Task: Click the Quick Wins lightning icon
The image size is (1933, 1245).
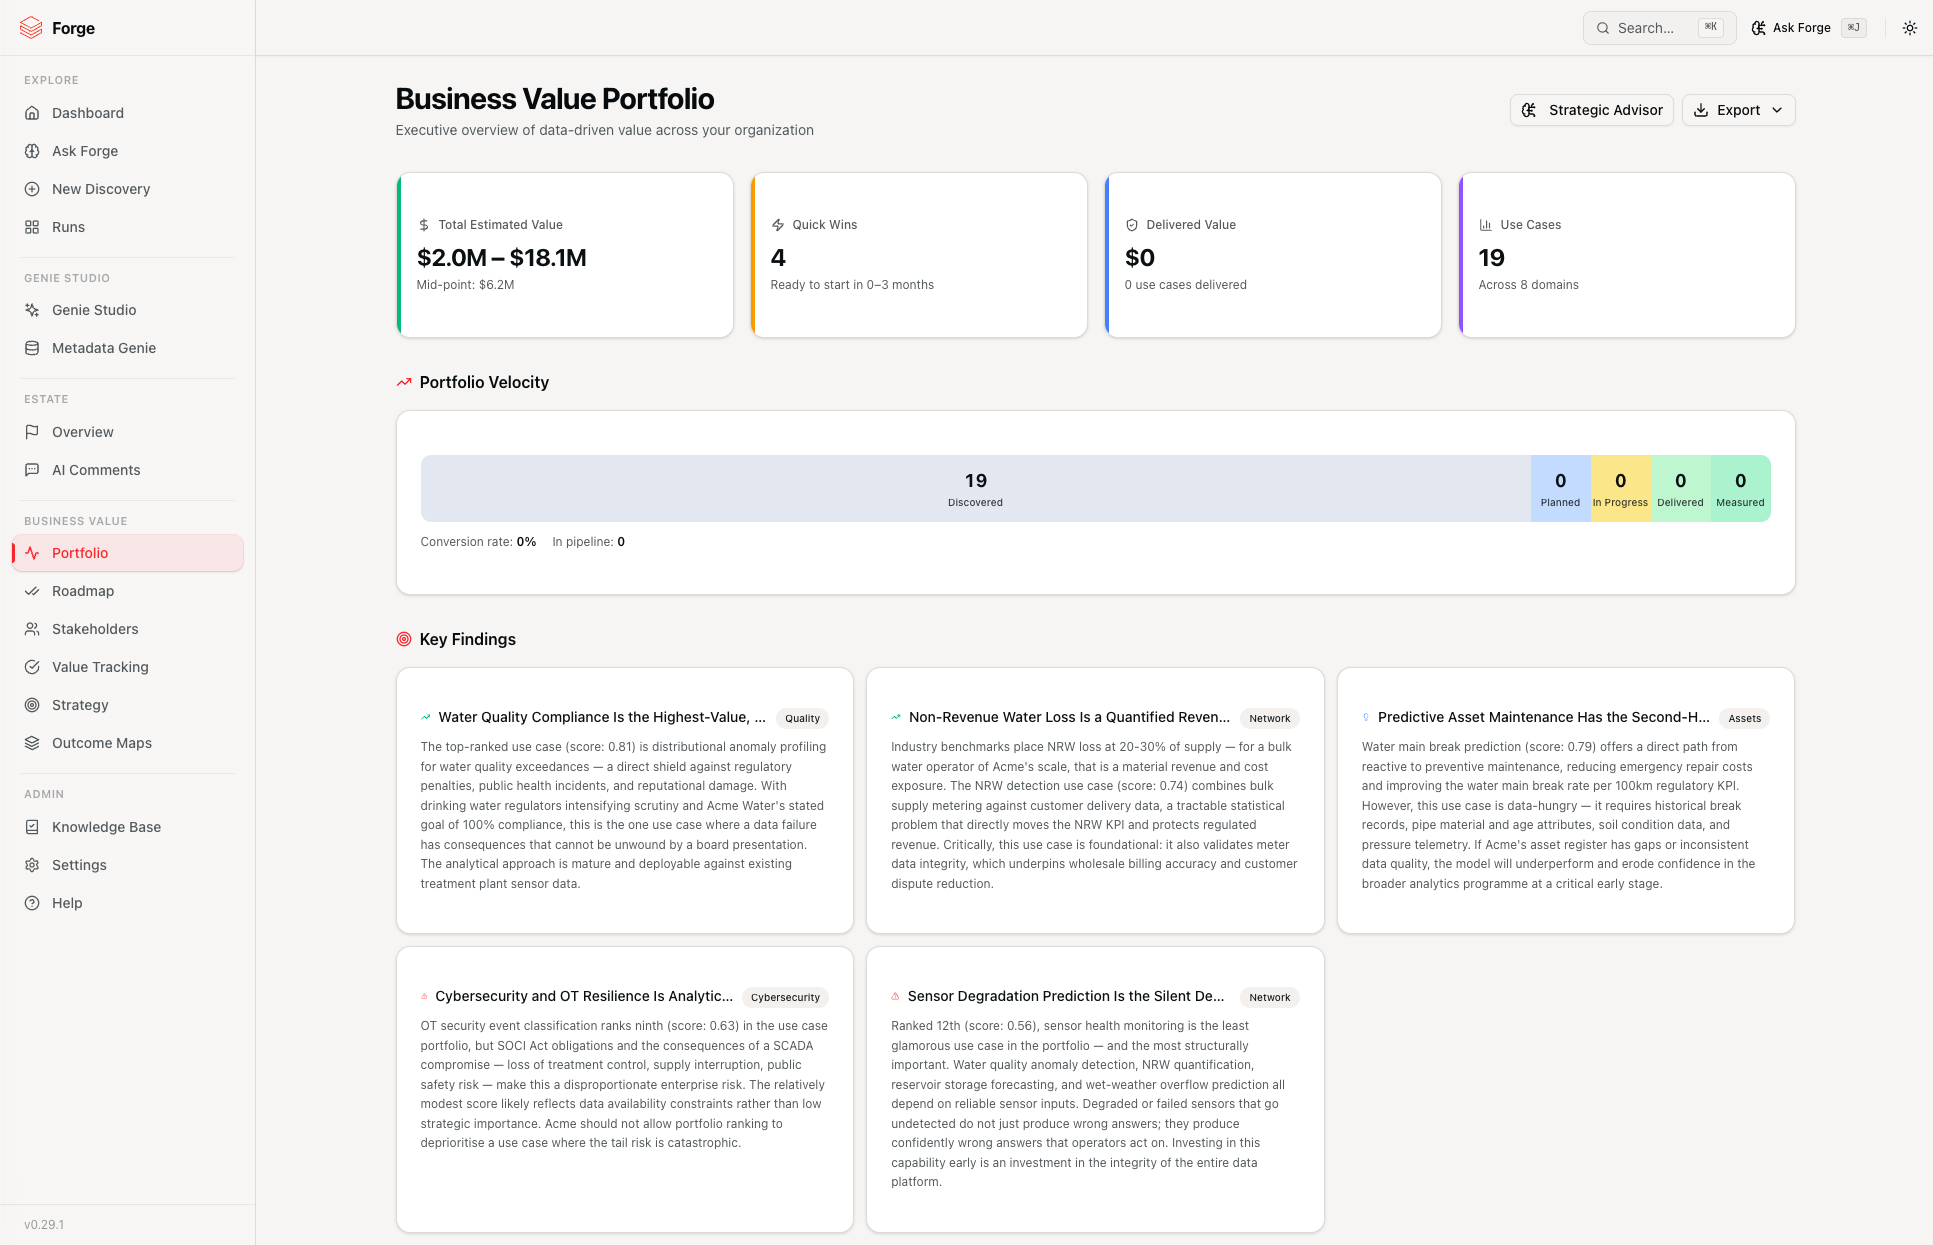Action: tap(778, 225)
